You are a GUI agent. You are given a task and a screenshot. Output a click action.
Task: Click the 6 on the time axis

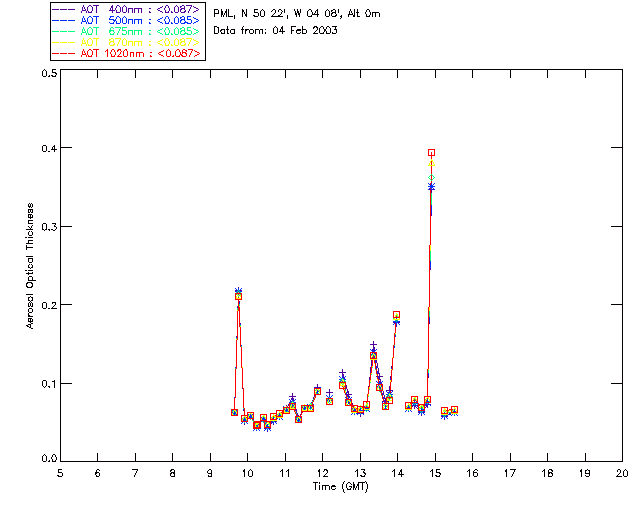coord(98,473)
